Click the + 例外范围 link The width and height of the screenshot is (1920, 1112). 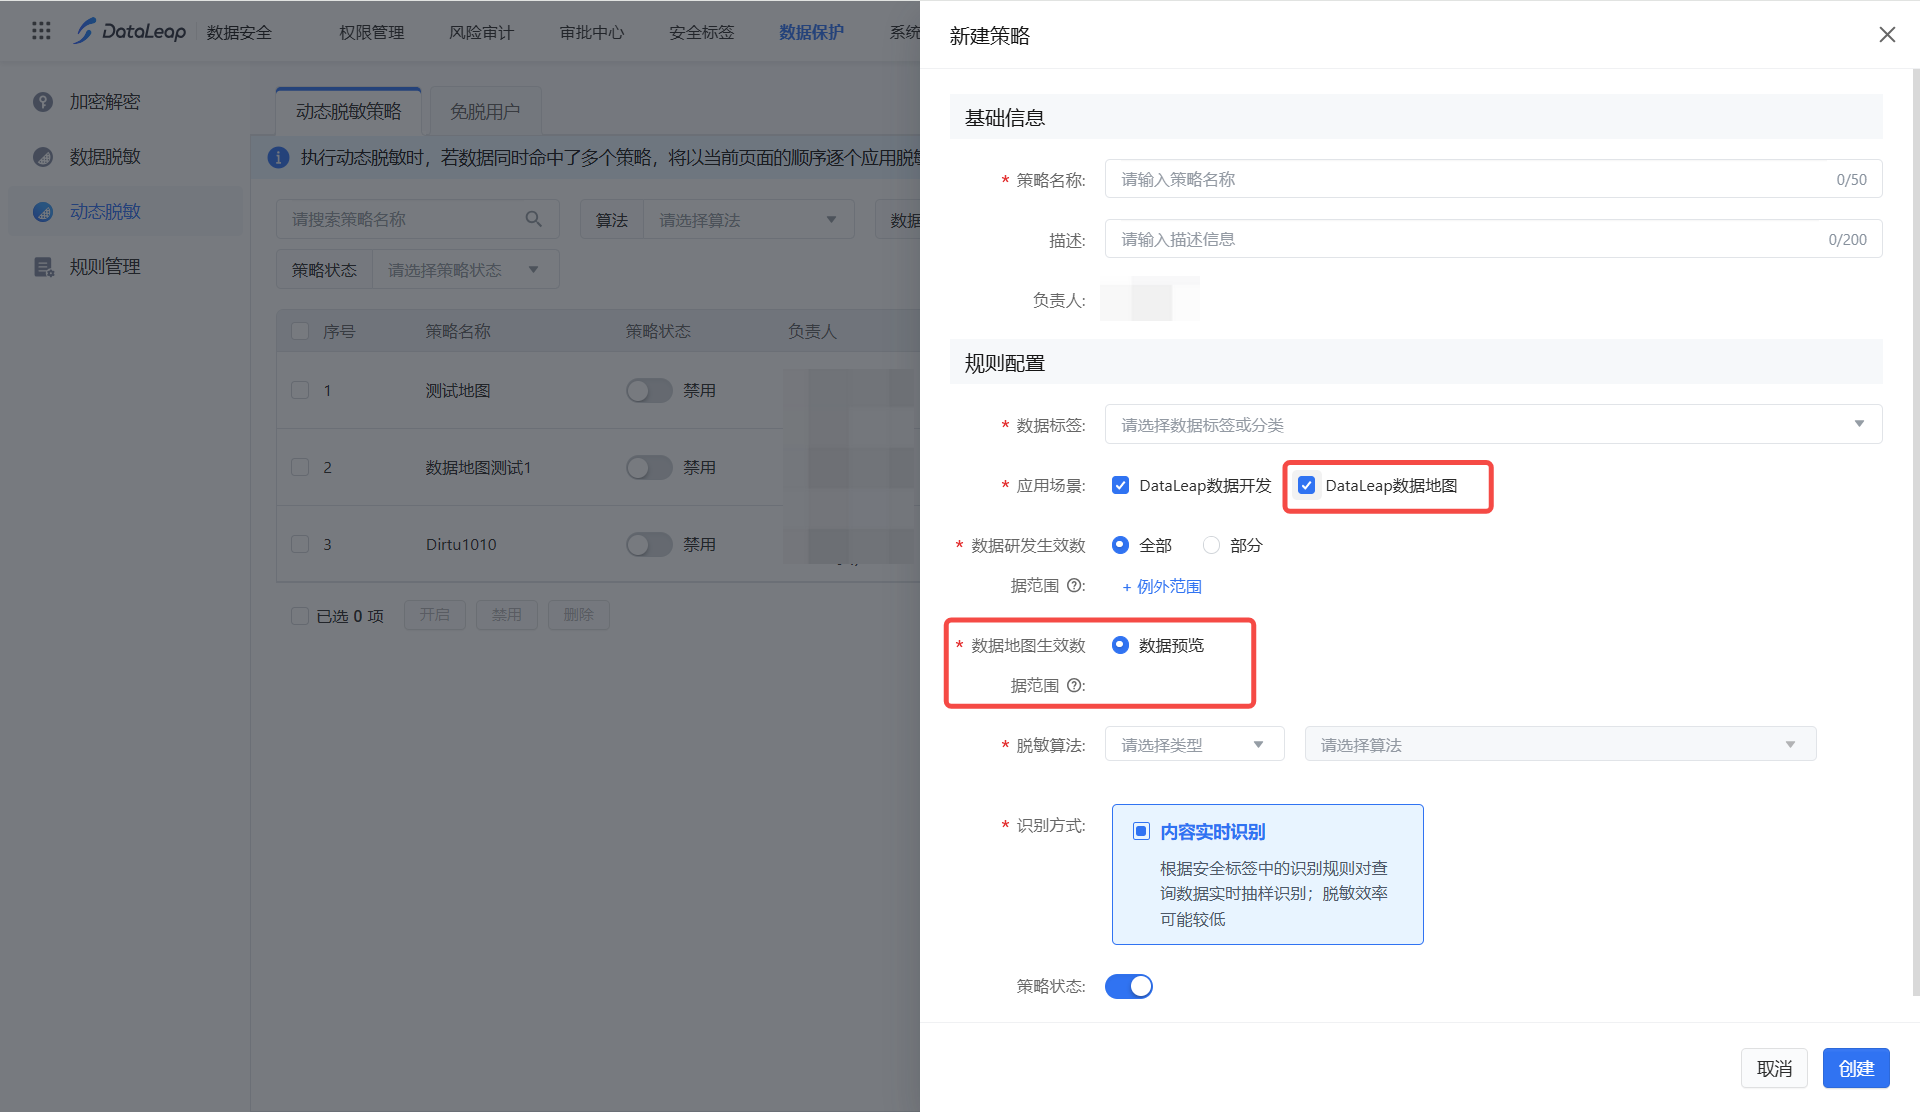1162,587
